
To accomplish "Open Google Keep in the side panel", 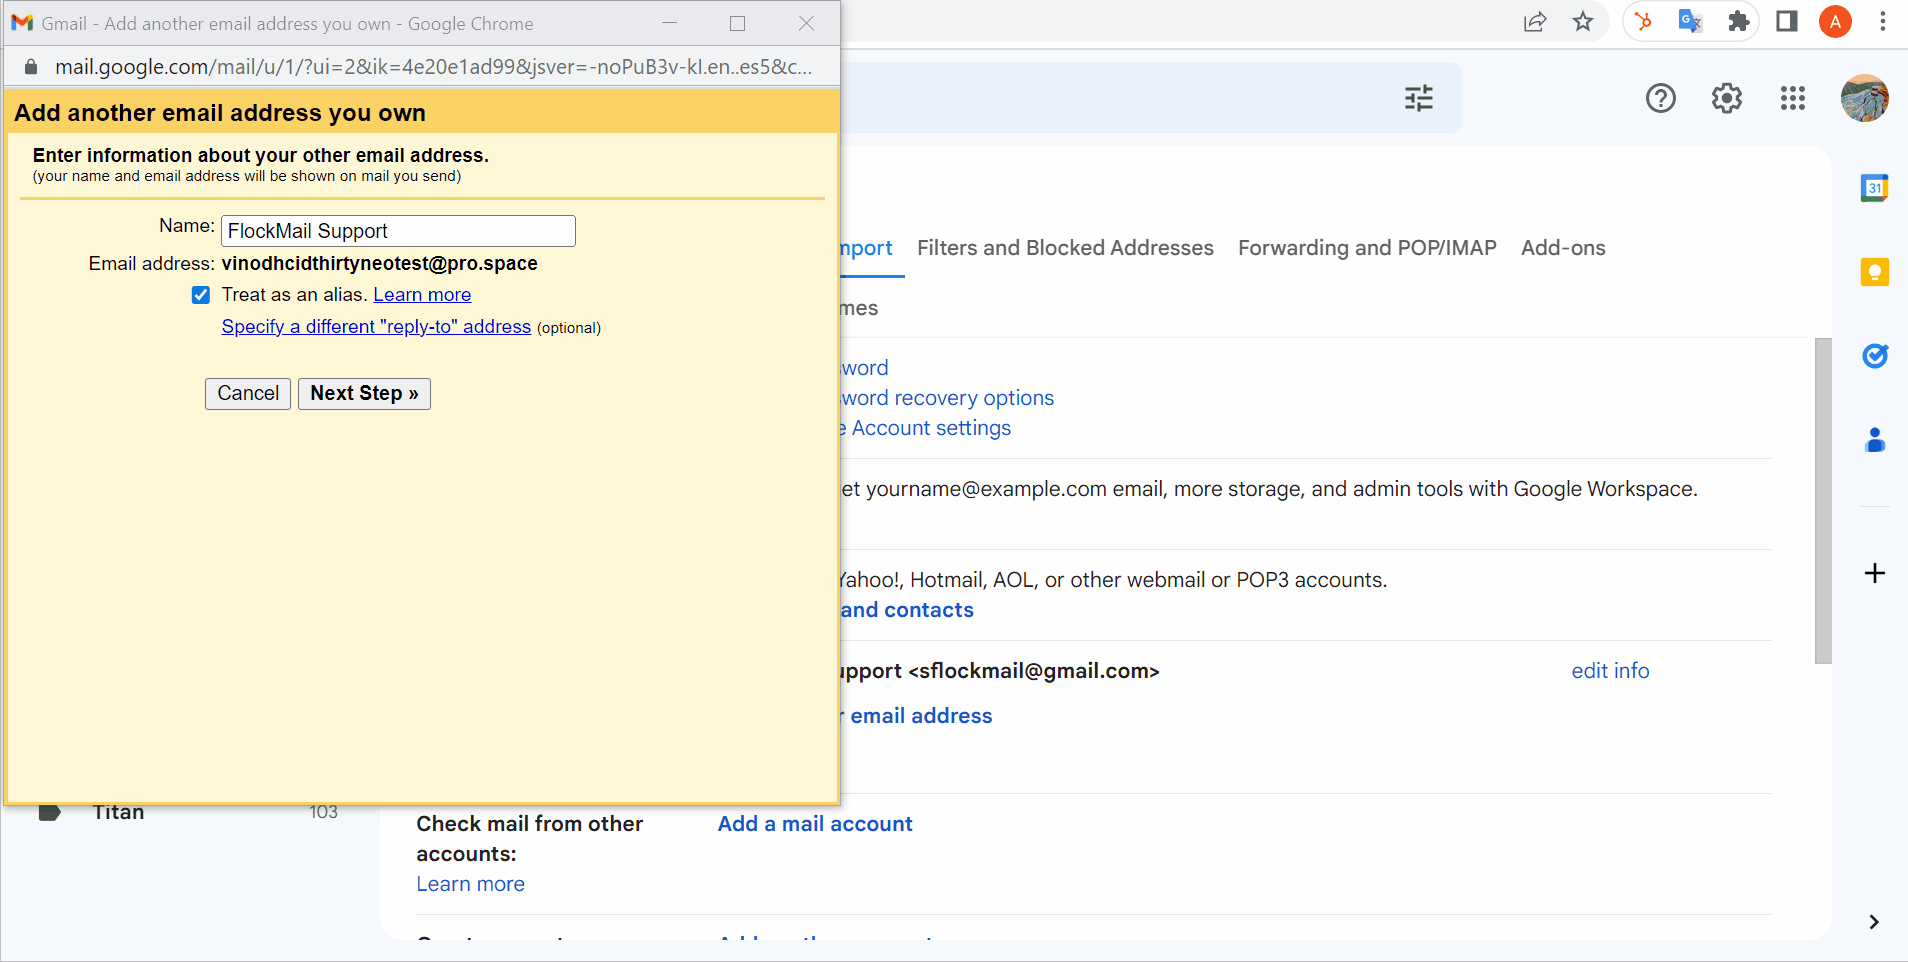I will 1875,271.
